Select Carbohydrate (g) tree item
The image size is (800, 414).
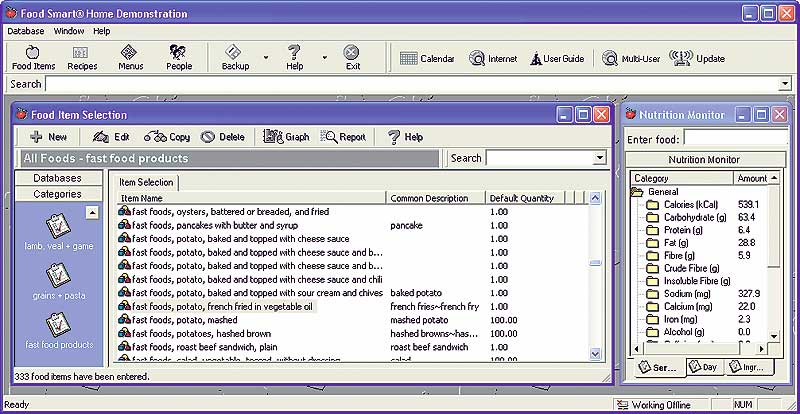[695, 217]
